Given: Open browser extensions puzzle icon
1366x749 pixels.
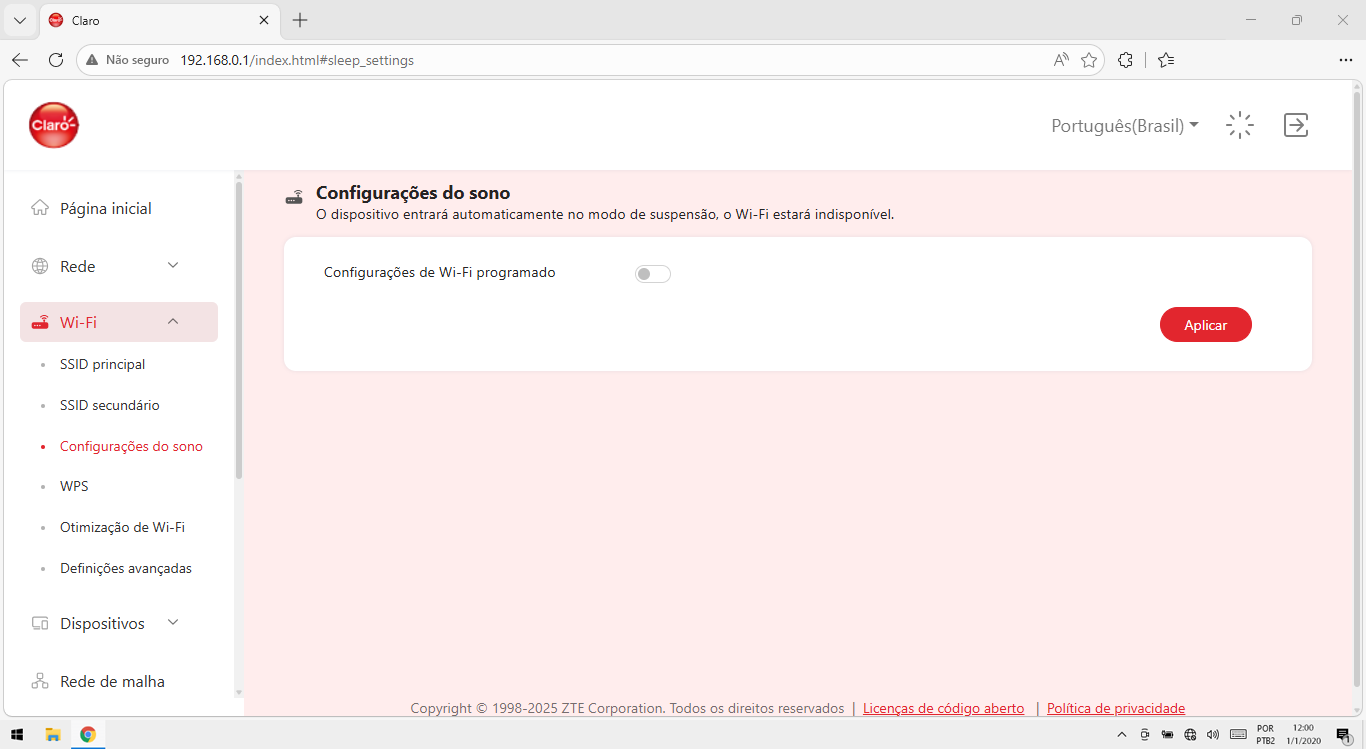Looking at the screenshot, I should point(1125,60).
